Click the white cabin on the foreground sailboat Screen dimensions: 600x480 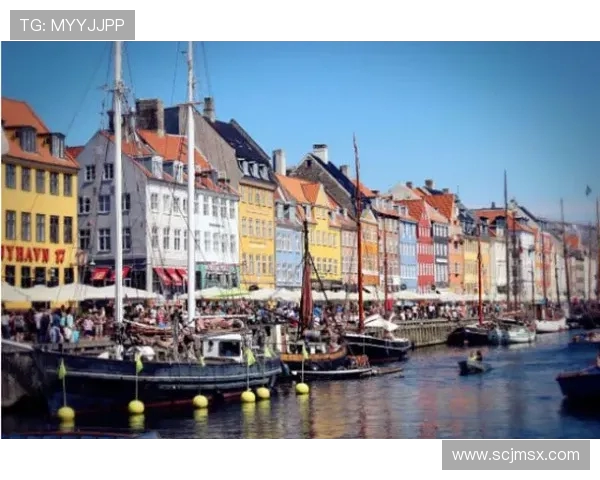220,347
